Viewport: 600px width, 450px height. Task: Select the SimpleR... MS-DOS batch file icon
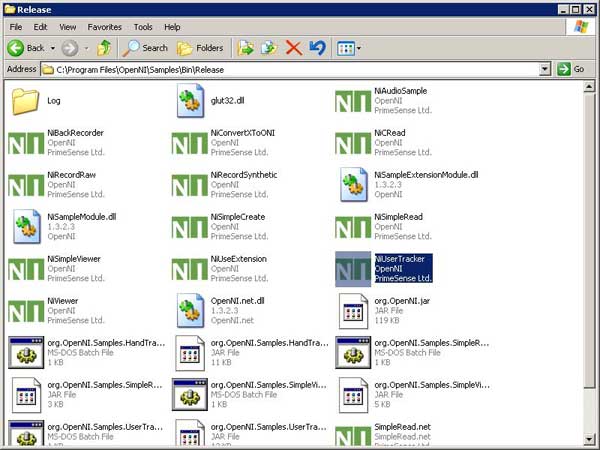pyautogui.click(x=353, y=353)
